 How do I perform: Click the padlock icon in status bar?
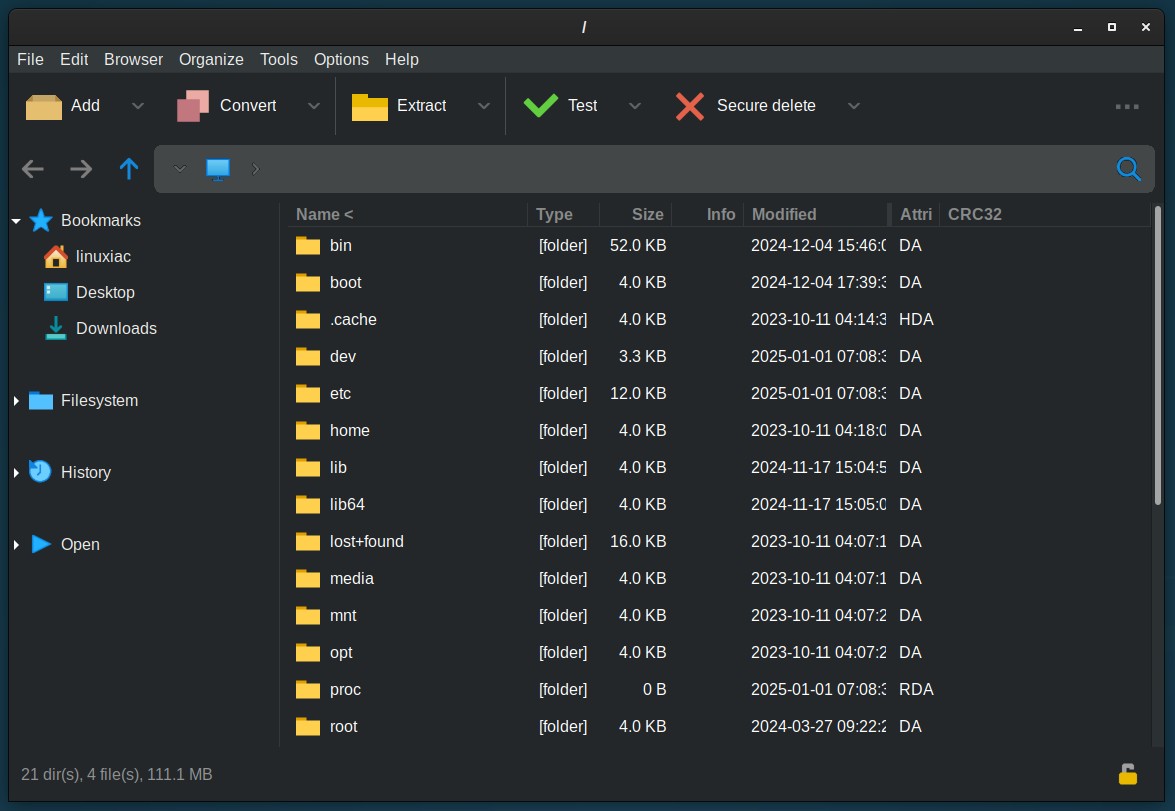(1128, 774)
